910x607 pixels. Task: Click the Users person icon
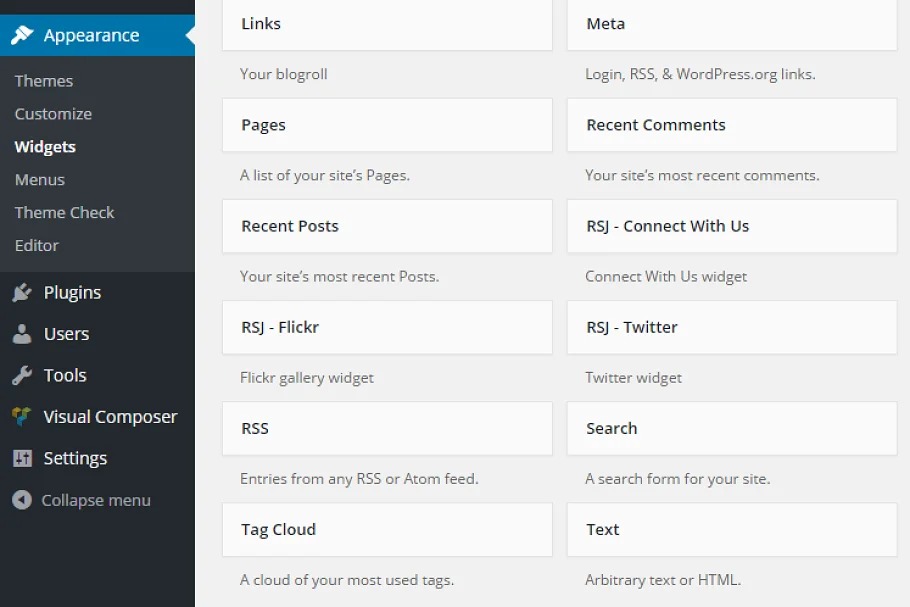22,334
